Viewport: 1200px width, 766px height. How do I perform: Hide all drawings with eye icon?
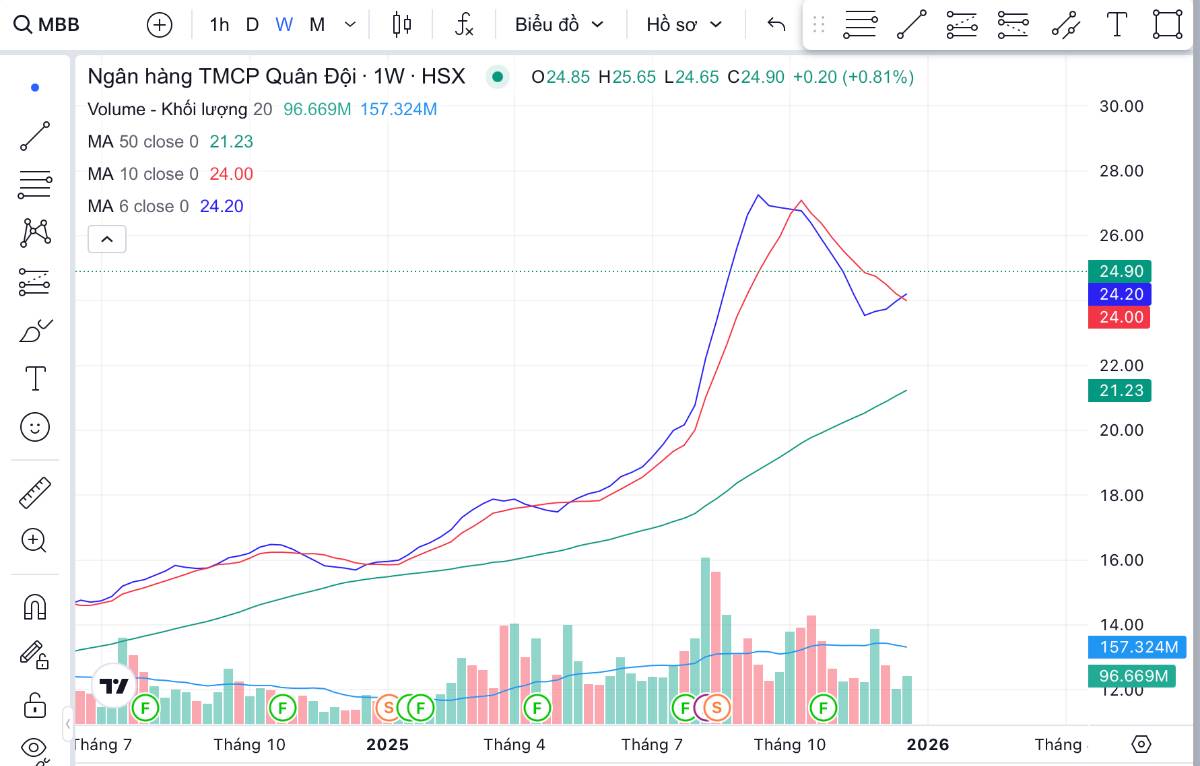click(35, 747)
